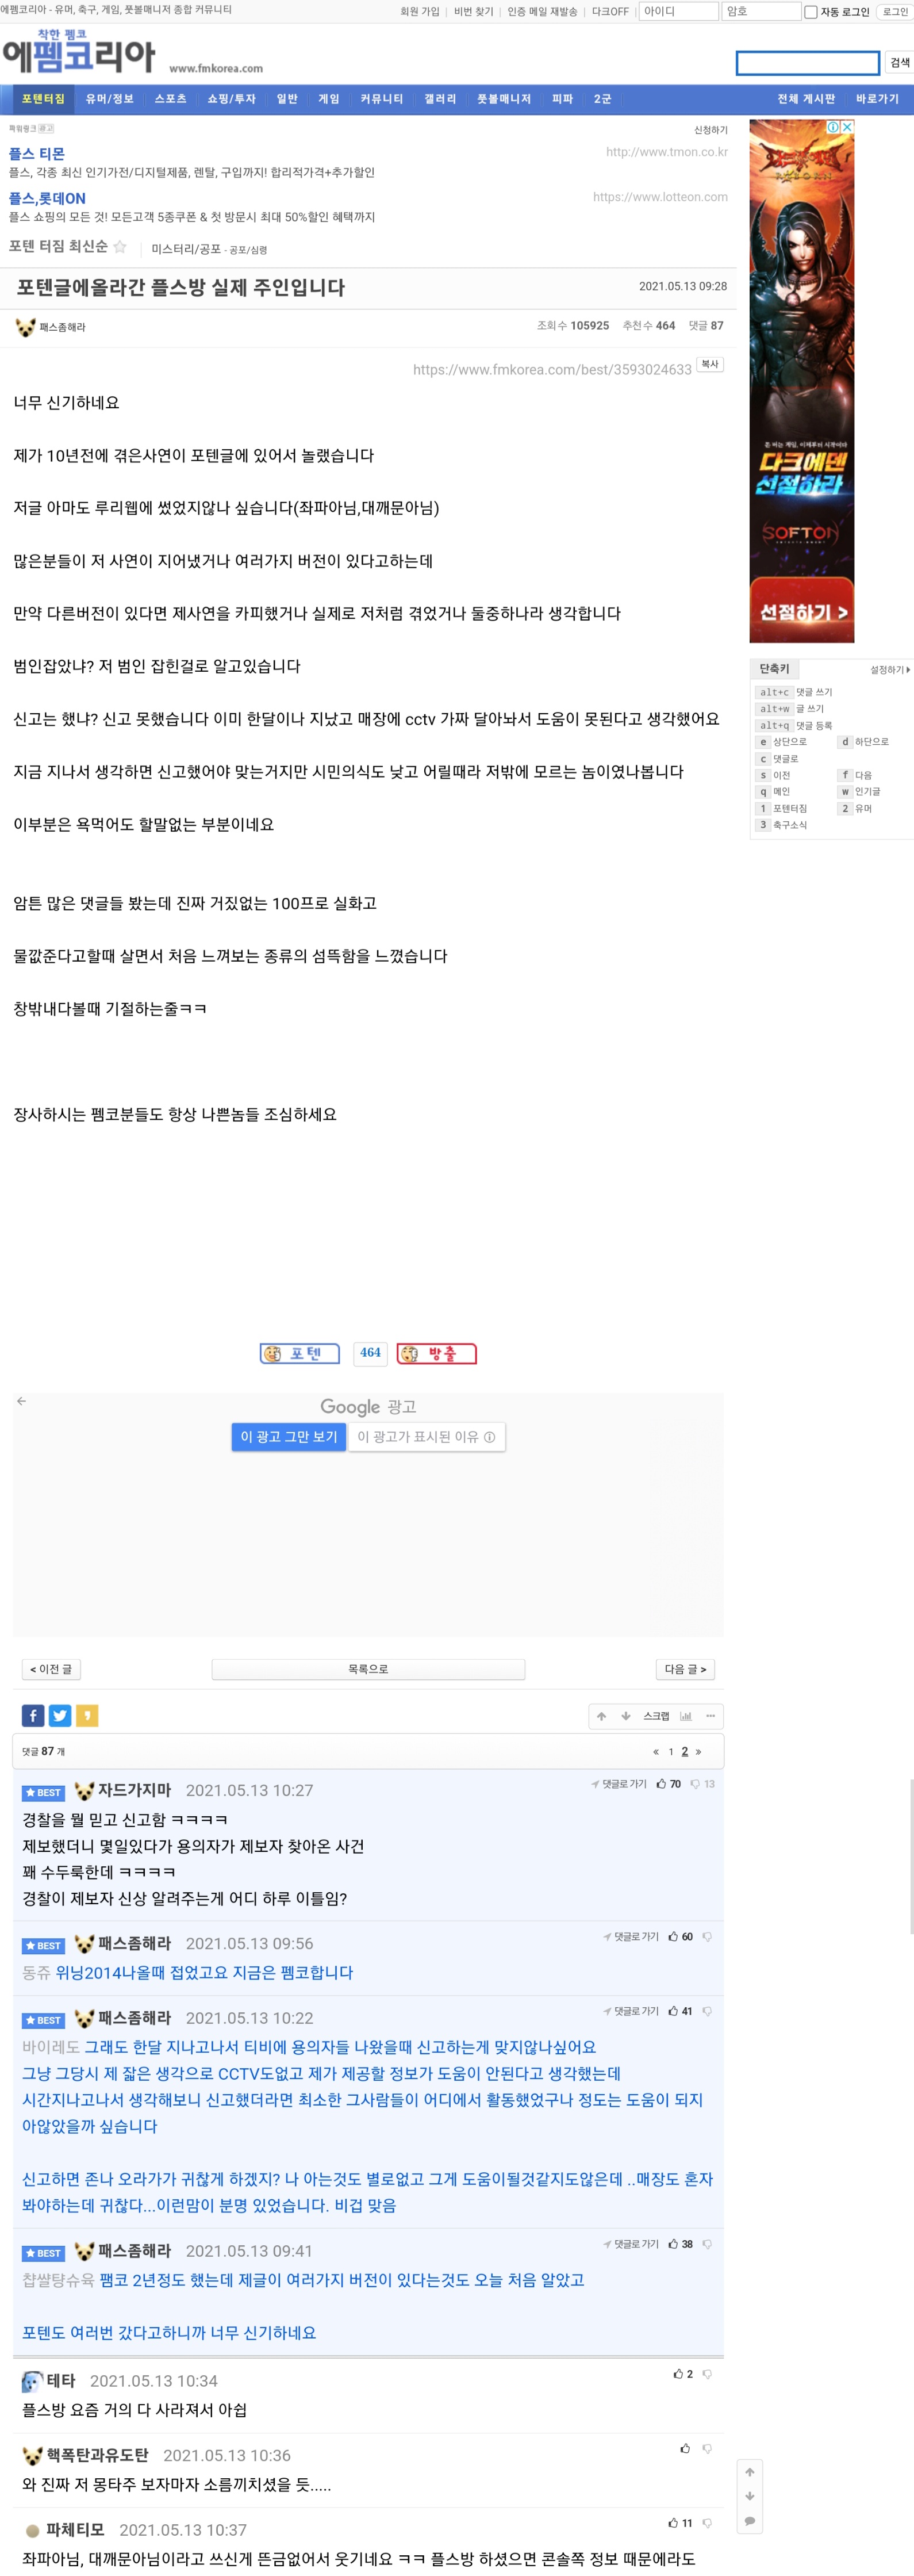Click the 목록으로 list button
The image size is (914, 2576).
(x=368, y=1669)
